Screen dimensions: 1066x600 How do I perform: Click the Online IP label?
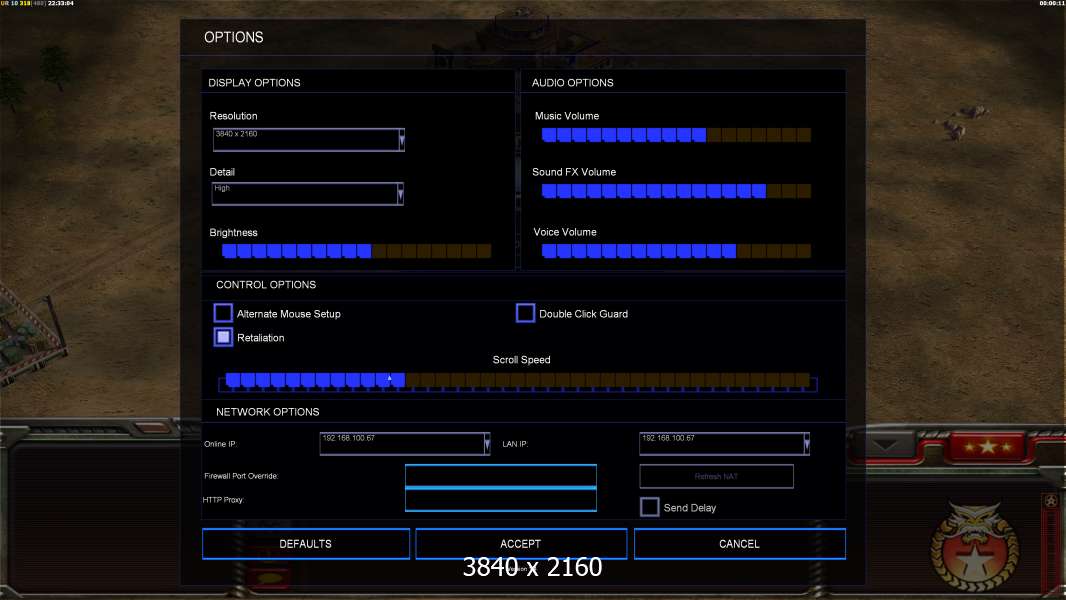(x=220, y=444)
